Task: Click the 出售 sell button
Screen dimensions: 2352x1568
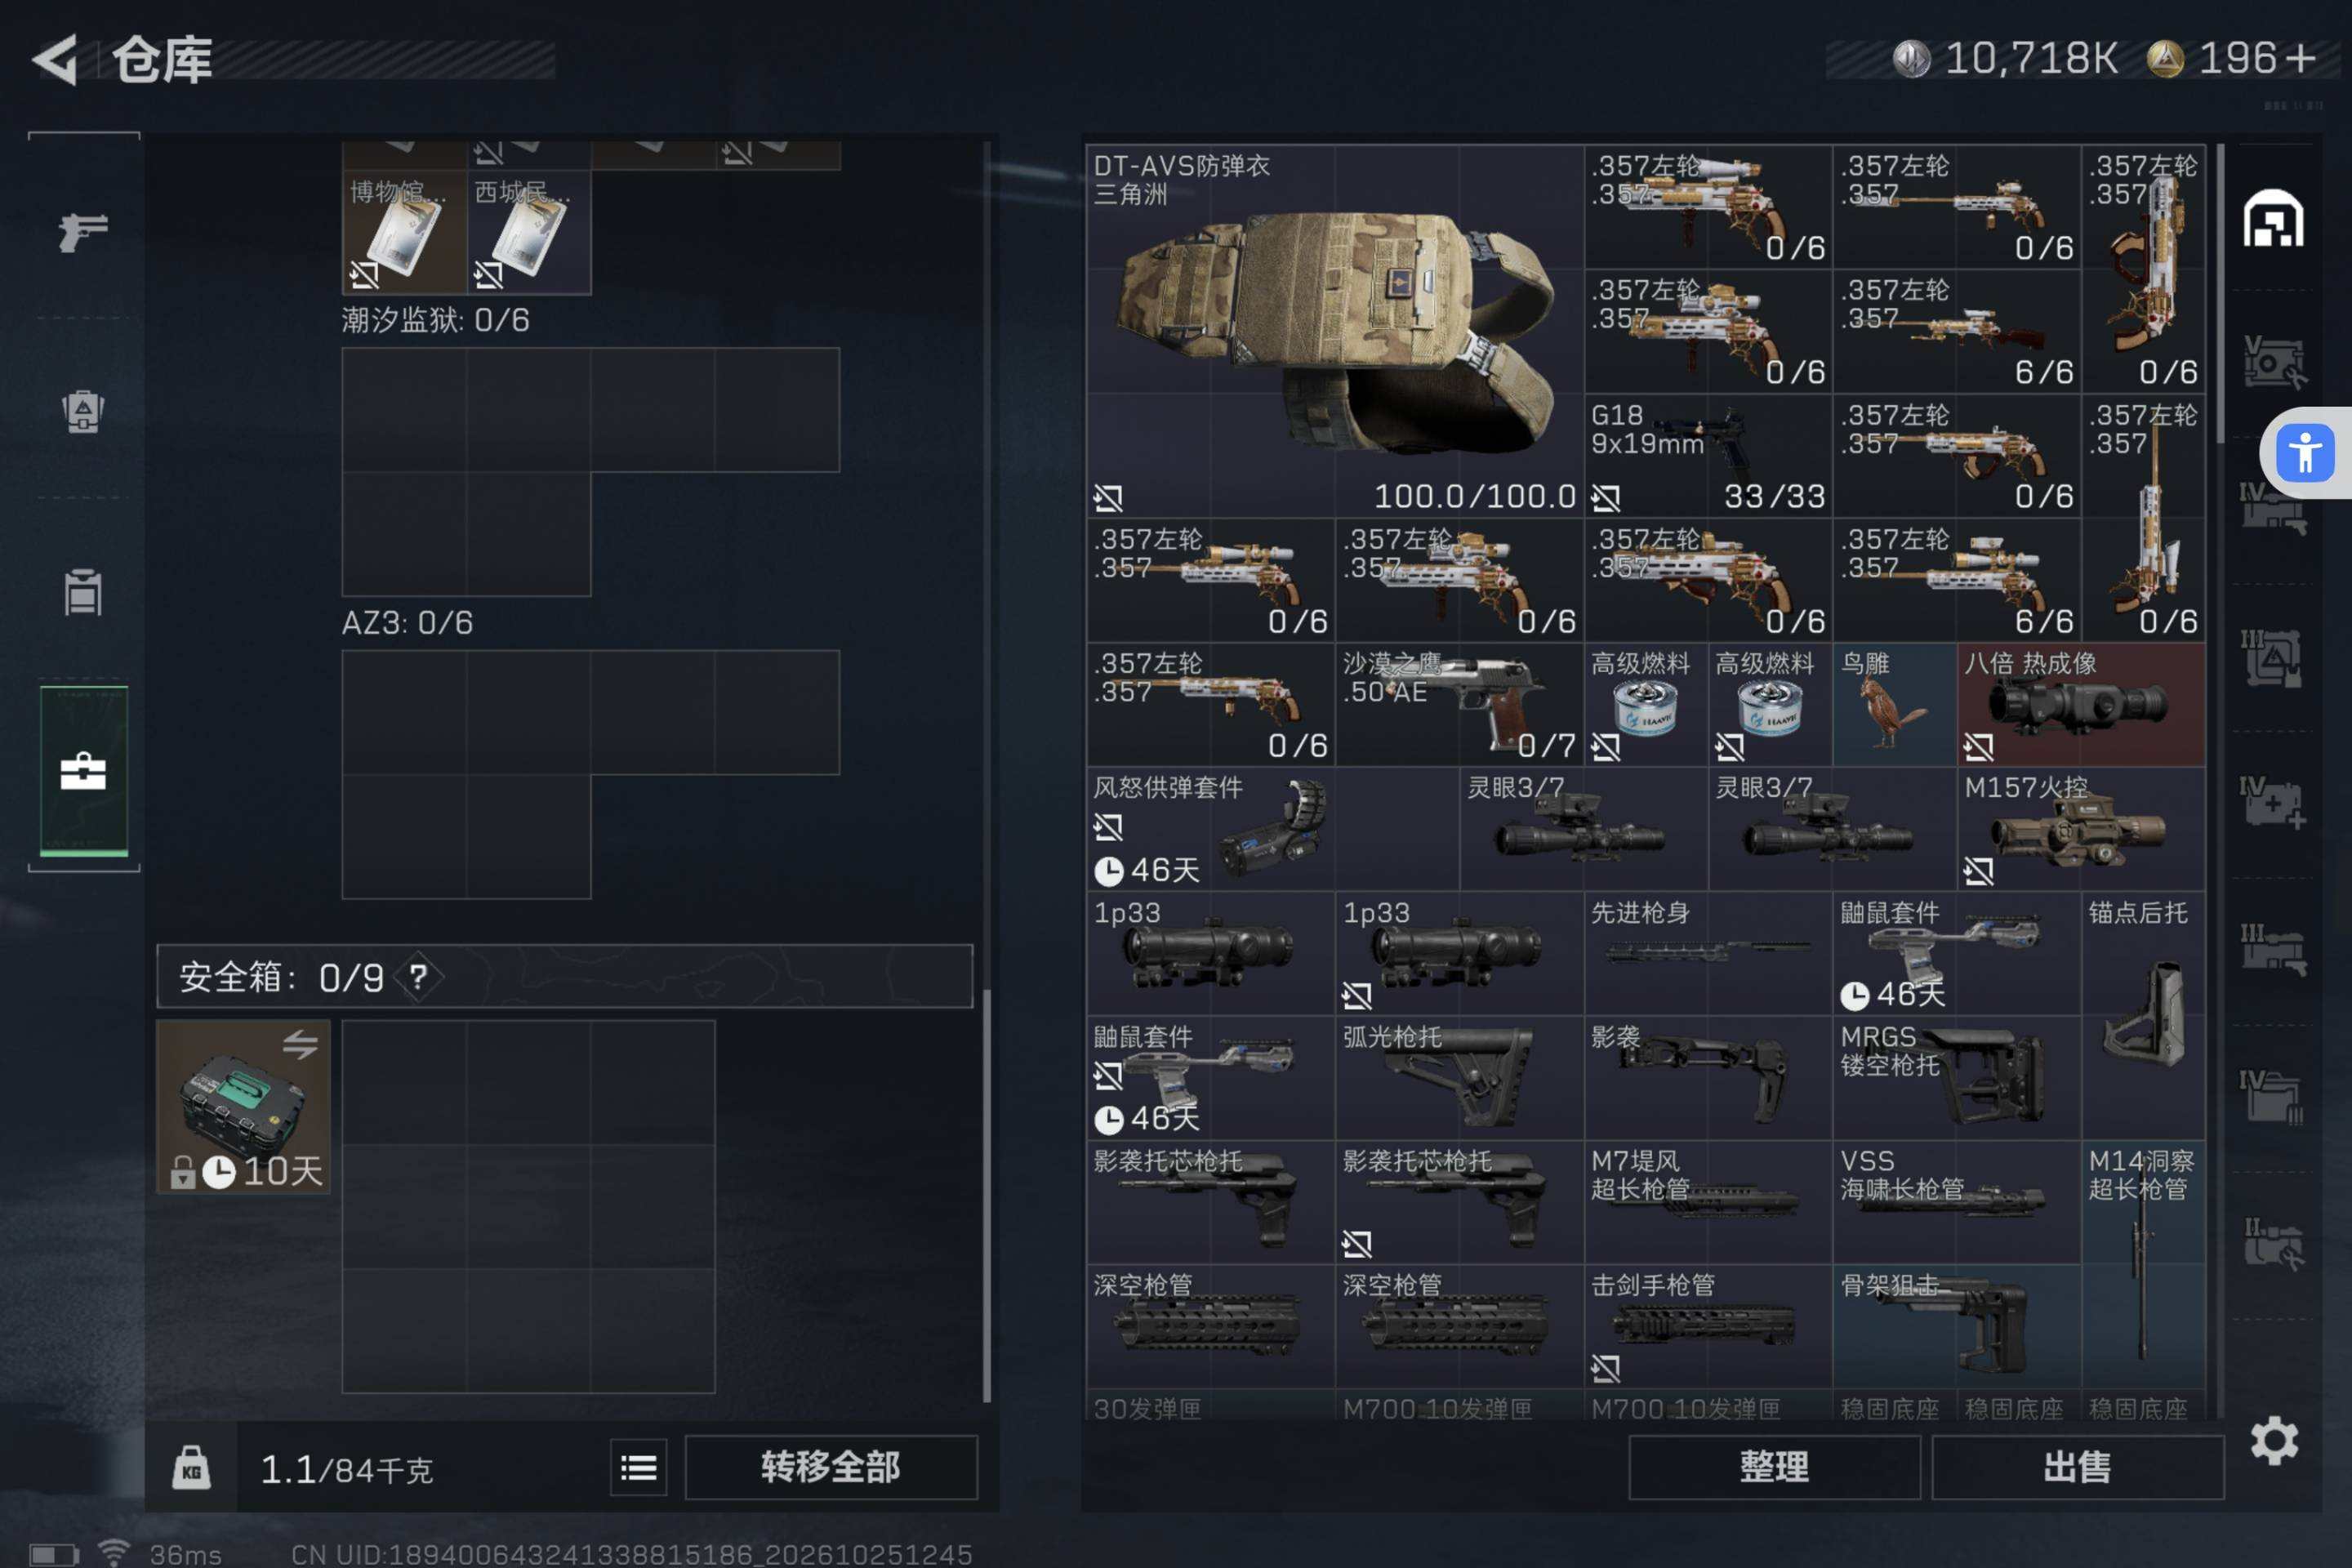Action: 2077,1467
